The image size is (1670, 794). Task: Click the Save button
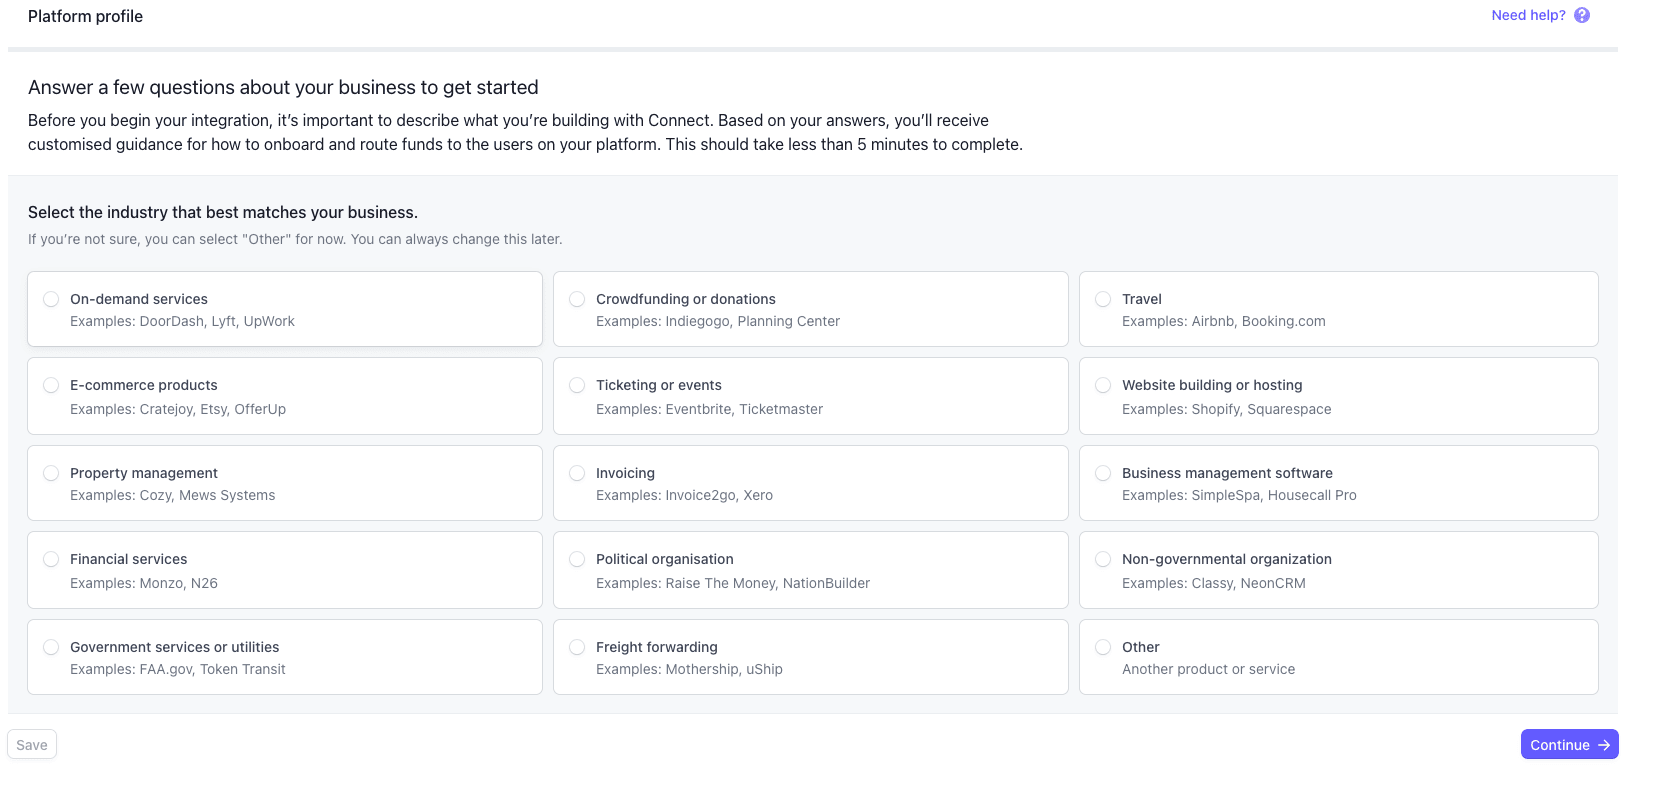click(x=32, y=745)
